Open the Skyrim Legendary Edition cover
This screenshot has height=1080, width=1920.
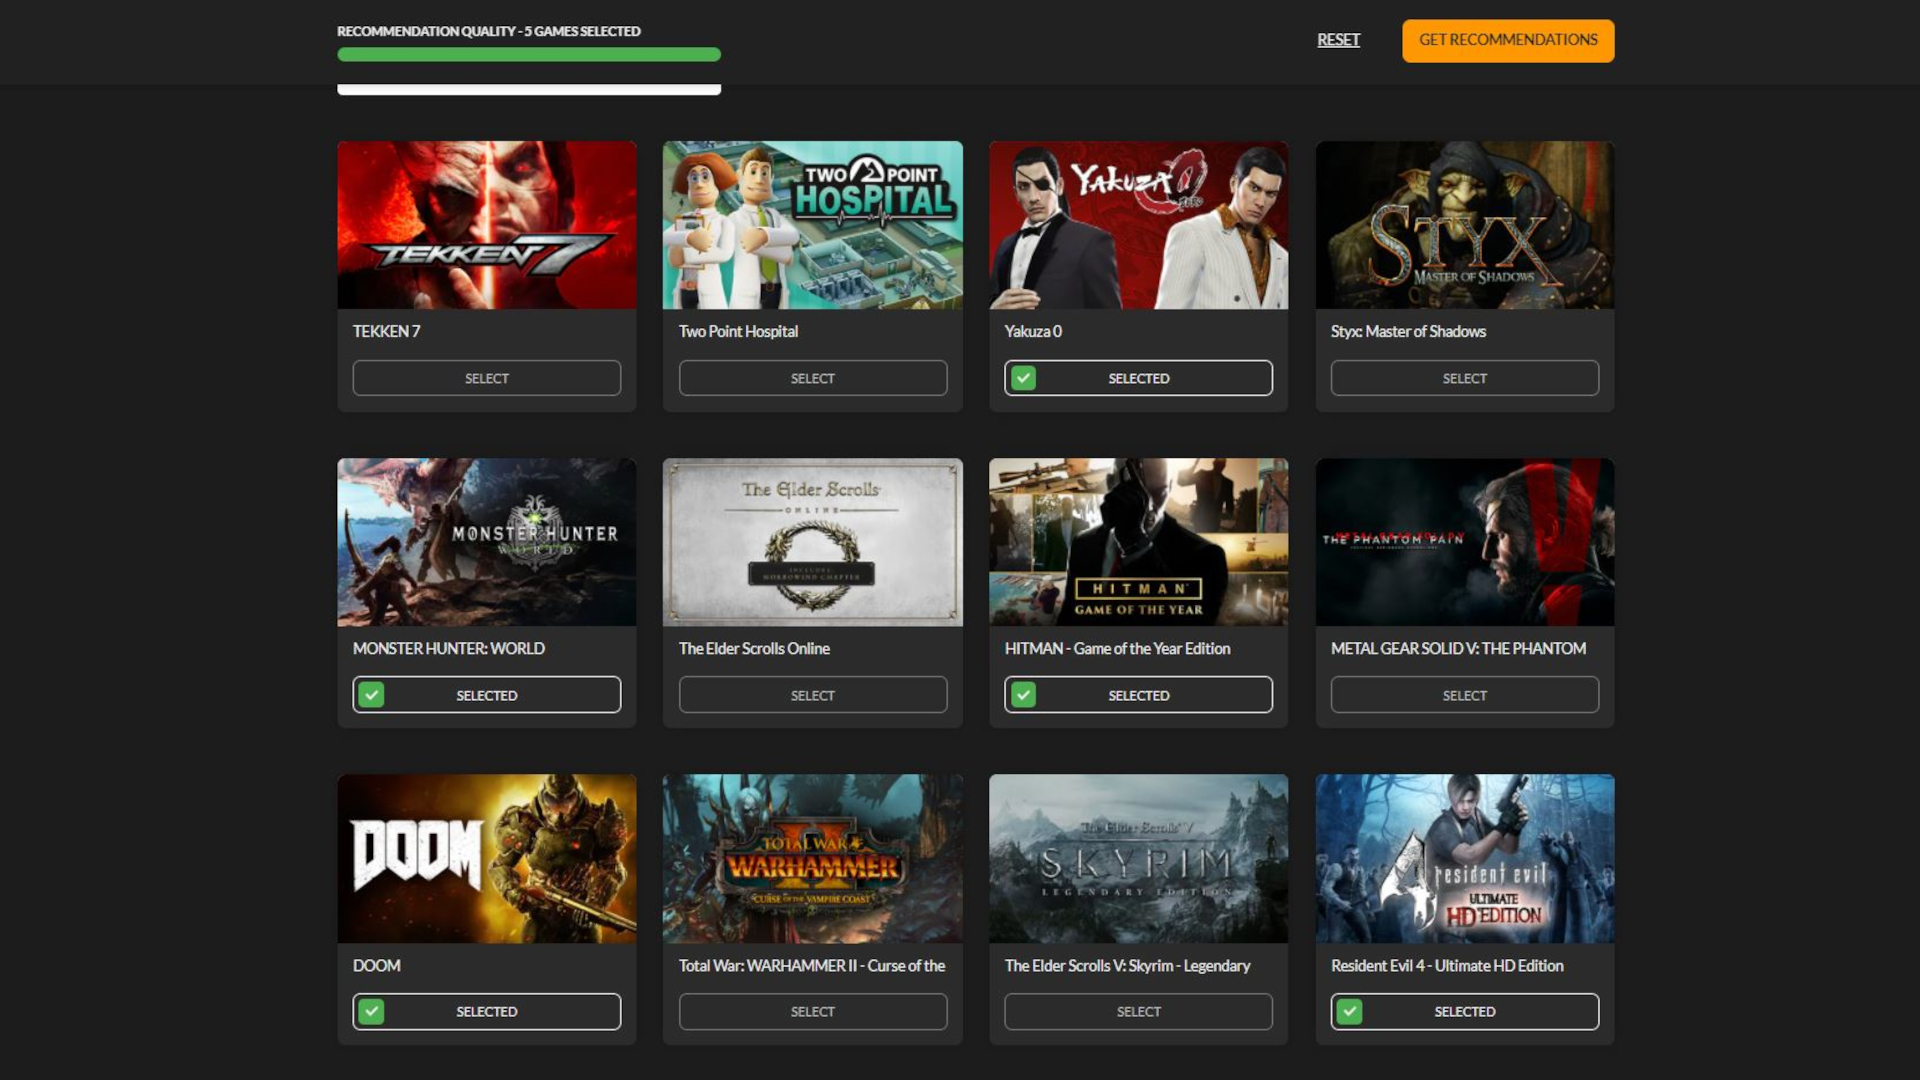[1139, 859]
